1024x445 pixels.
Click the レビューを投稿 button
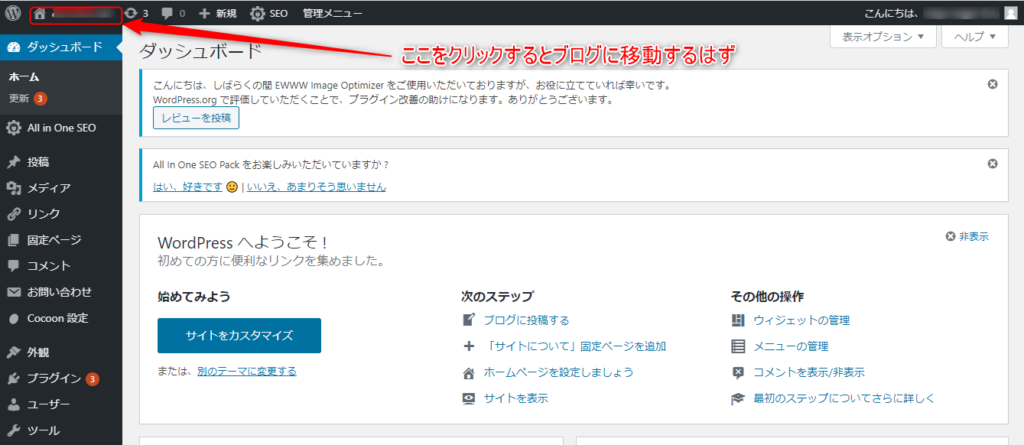click(x=196, y=118)
